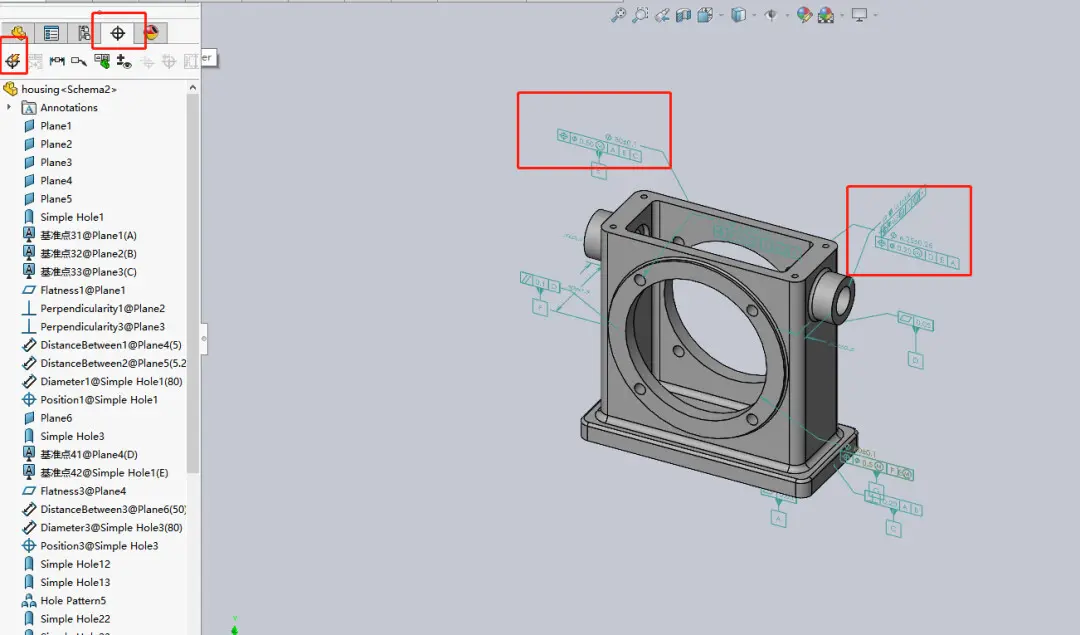This screenshot has height=635, width=1080.
Task: Open the View Orientation dropdown arrow
Action: pos(721,14)
